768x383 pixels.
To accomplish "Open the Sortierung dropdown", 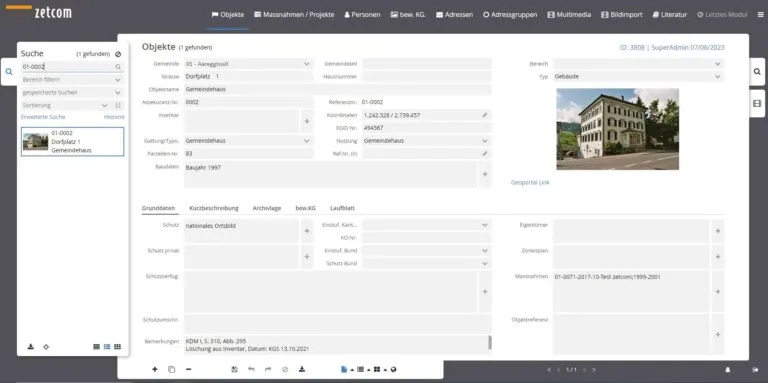I will pos(104,105).
